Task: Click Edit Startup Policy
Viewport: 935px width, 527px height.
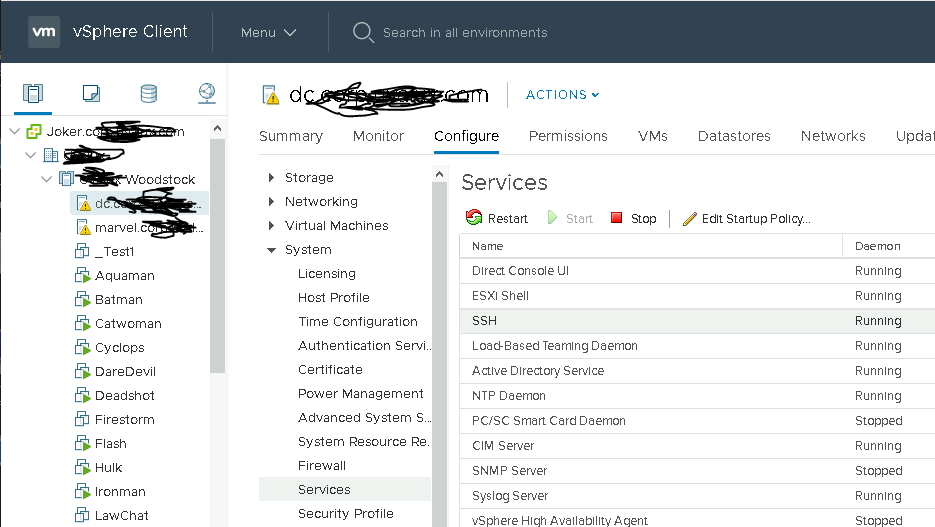Action: coord(756,219)
